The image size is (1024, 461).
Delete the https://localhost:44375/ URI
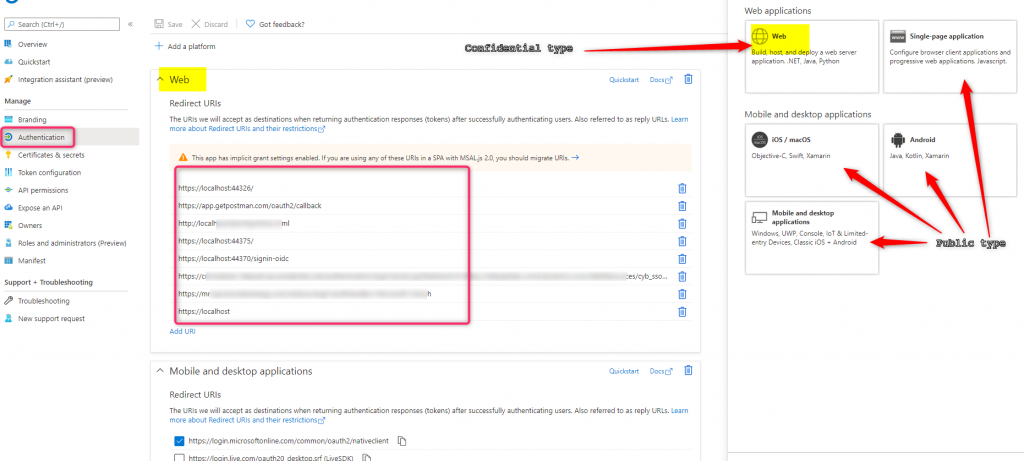click(x=682, y=241)
